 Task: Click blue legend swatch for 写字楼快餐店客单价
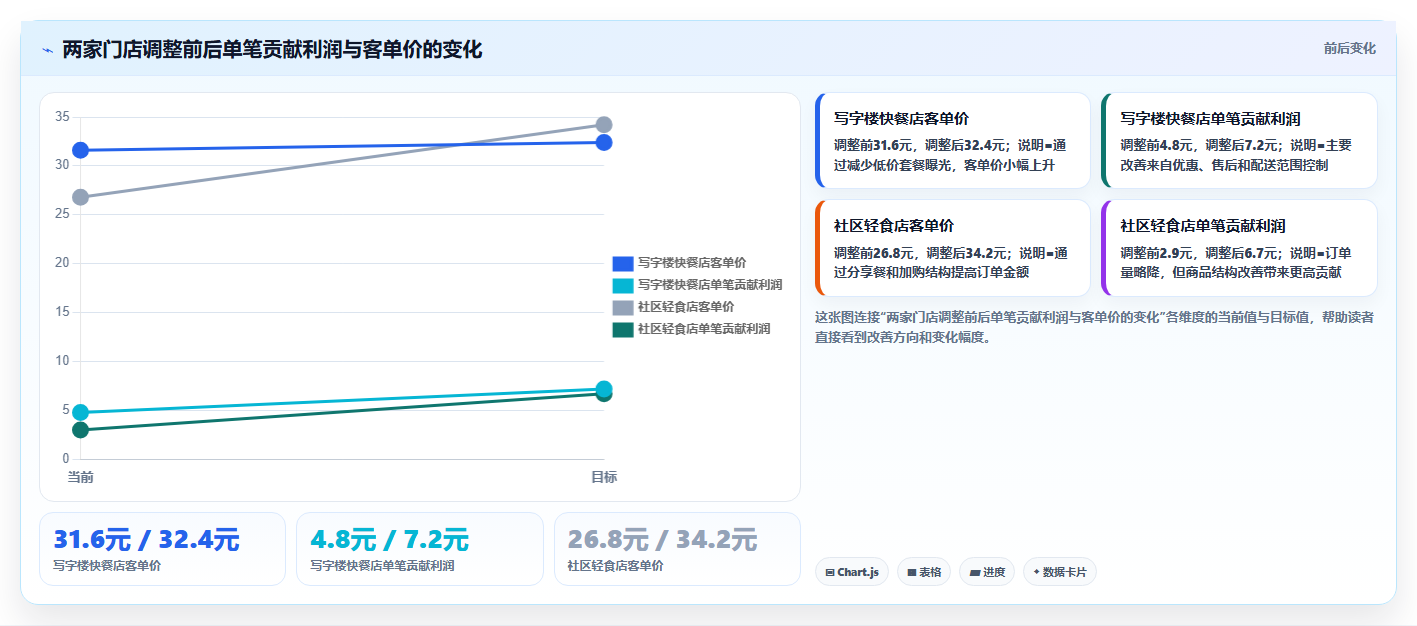pyautogui.click(x=623, y=263)
